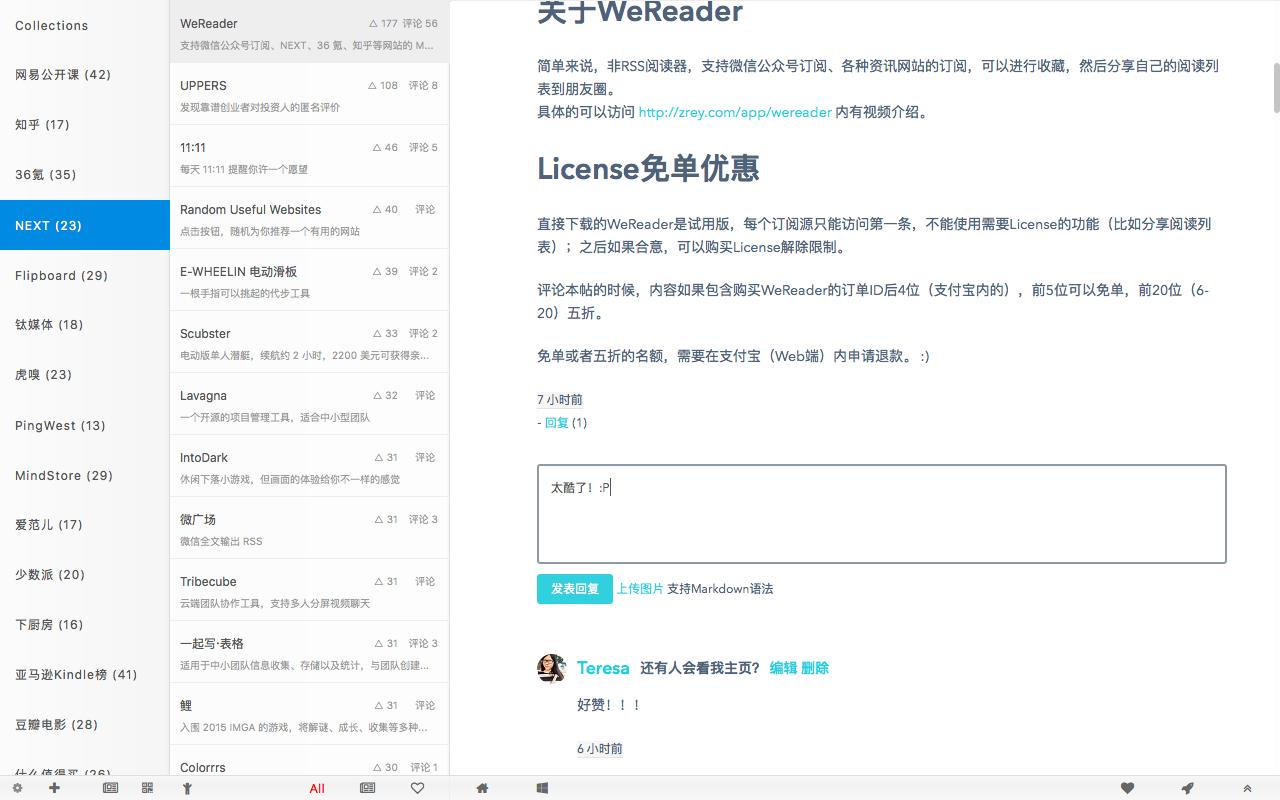Click the License免单优惠 heading
Screen dimensions: 1280x800
(648, 168)
